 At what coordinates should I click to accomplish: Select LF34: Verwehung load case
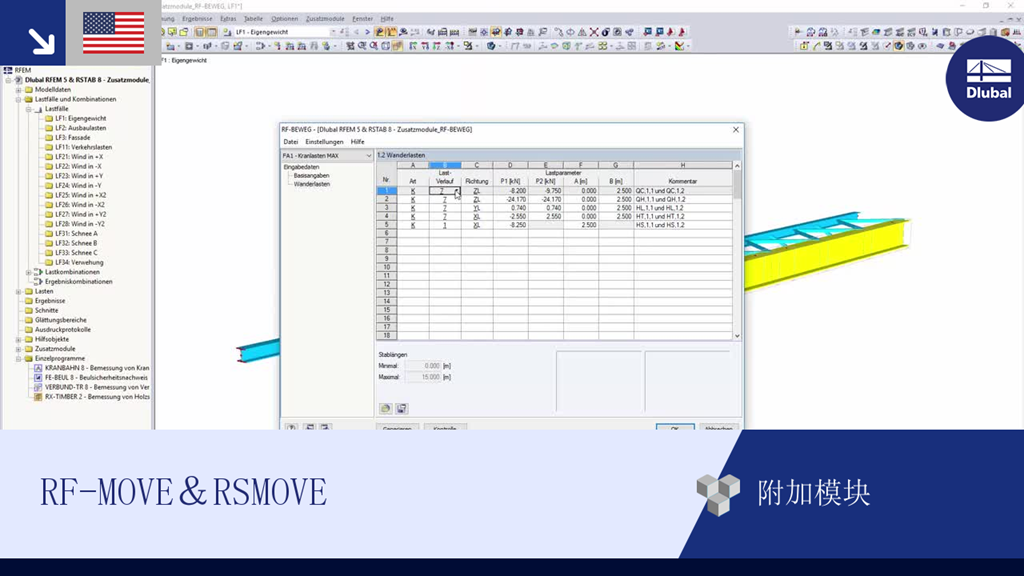(x=79, y=263)
